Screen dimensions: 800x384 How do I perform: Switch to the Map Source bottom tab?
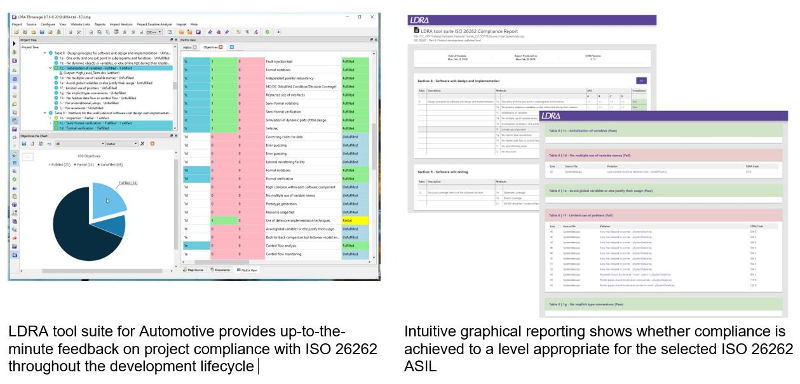(x=193, y=270)
